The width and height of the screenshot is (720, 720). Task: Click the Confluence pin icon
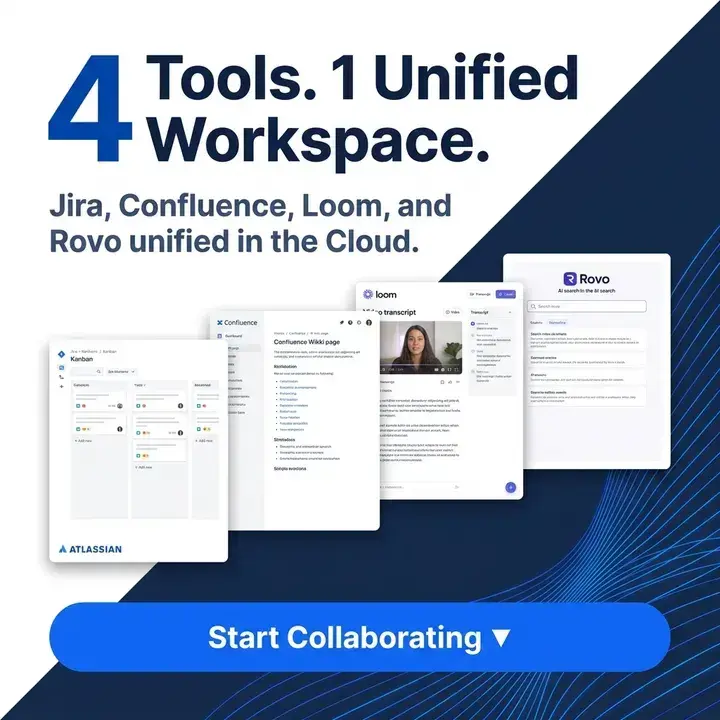click(x=342, y=322)
